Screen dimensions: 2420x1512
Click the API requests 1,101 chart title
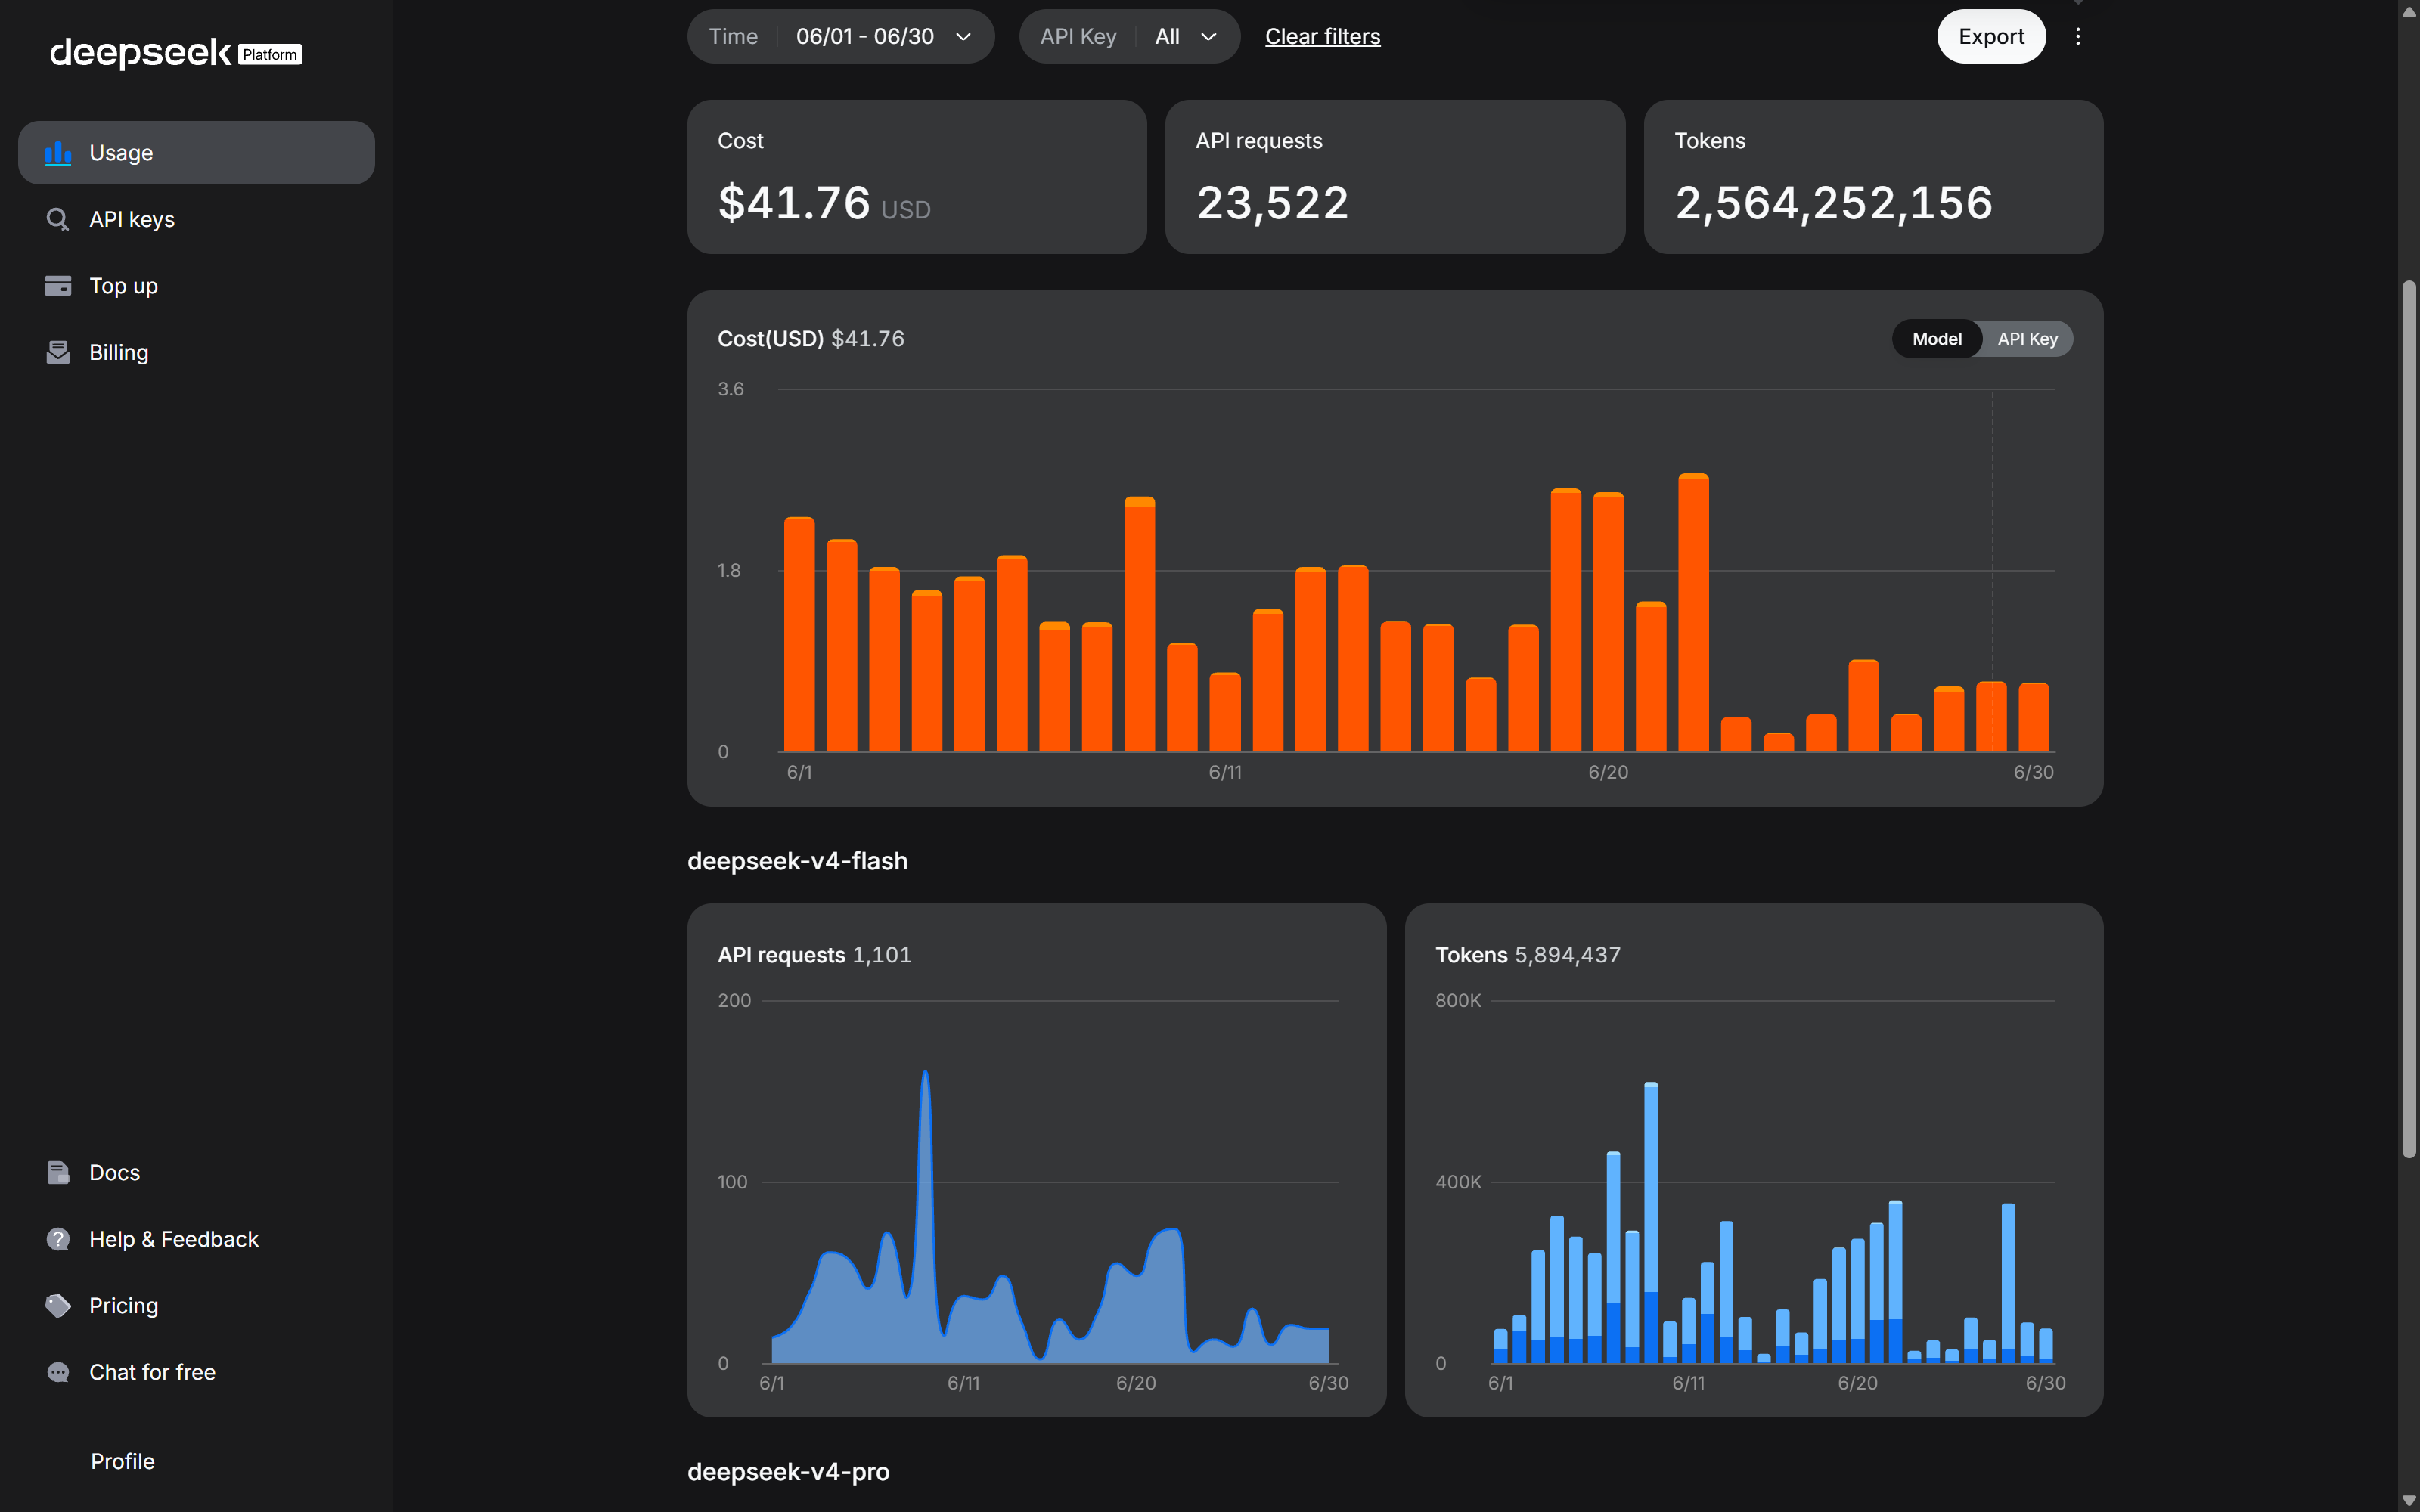coord(814,955)
